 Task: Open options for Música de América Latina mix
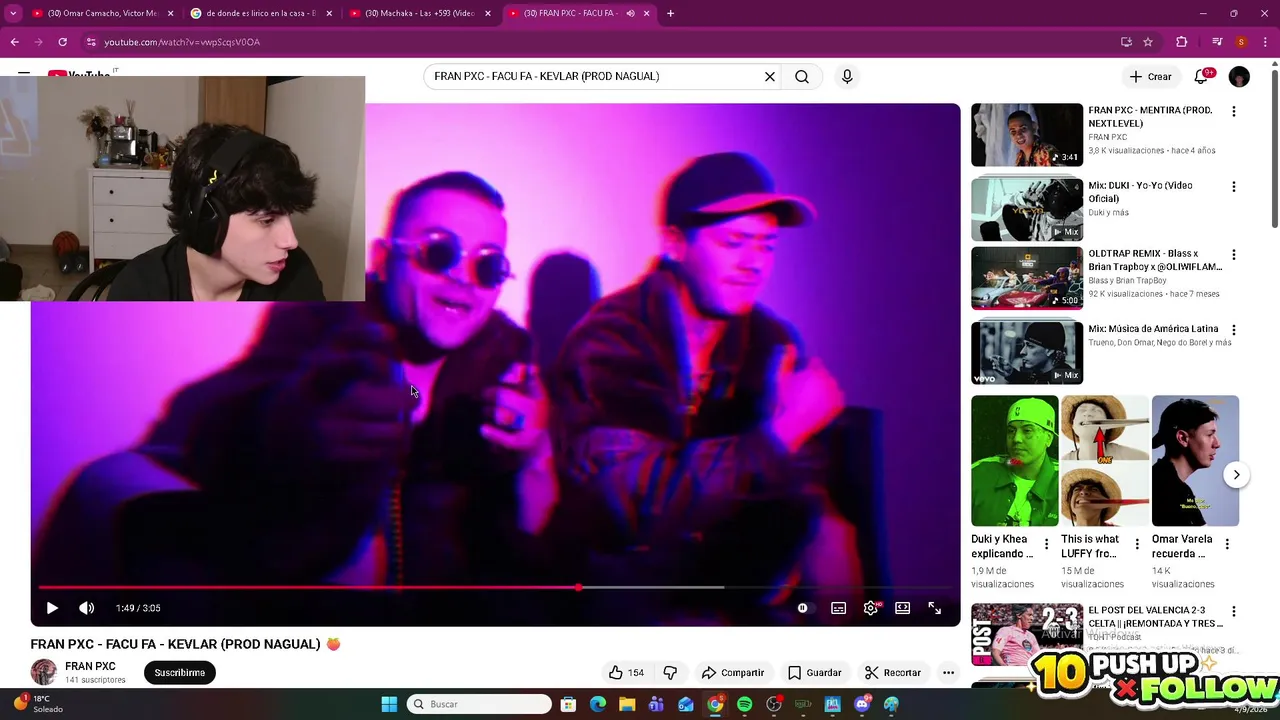(x=1234, y=330)
